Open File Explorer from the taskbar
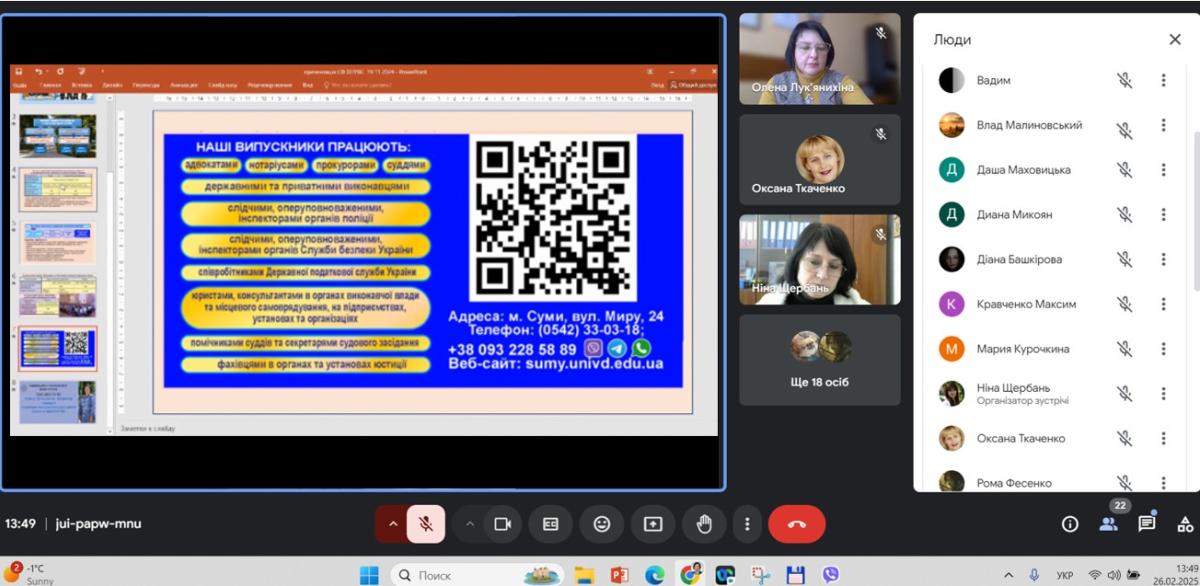 [585, 575]
